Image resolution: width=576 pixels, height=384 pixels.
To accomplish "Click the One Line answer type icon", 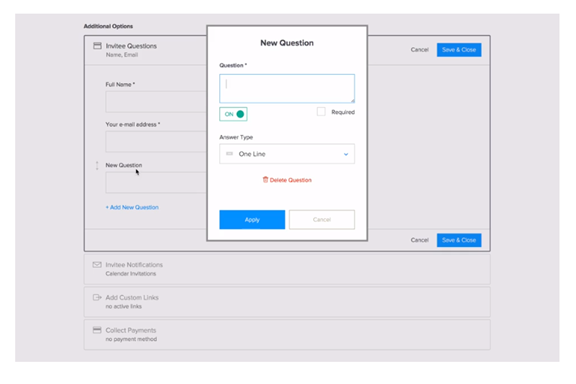I will coord(230,154).
